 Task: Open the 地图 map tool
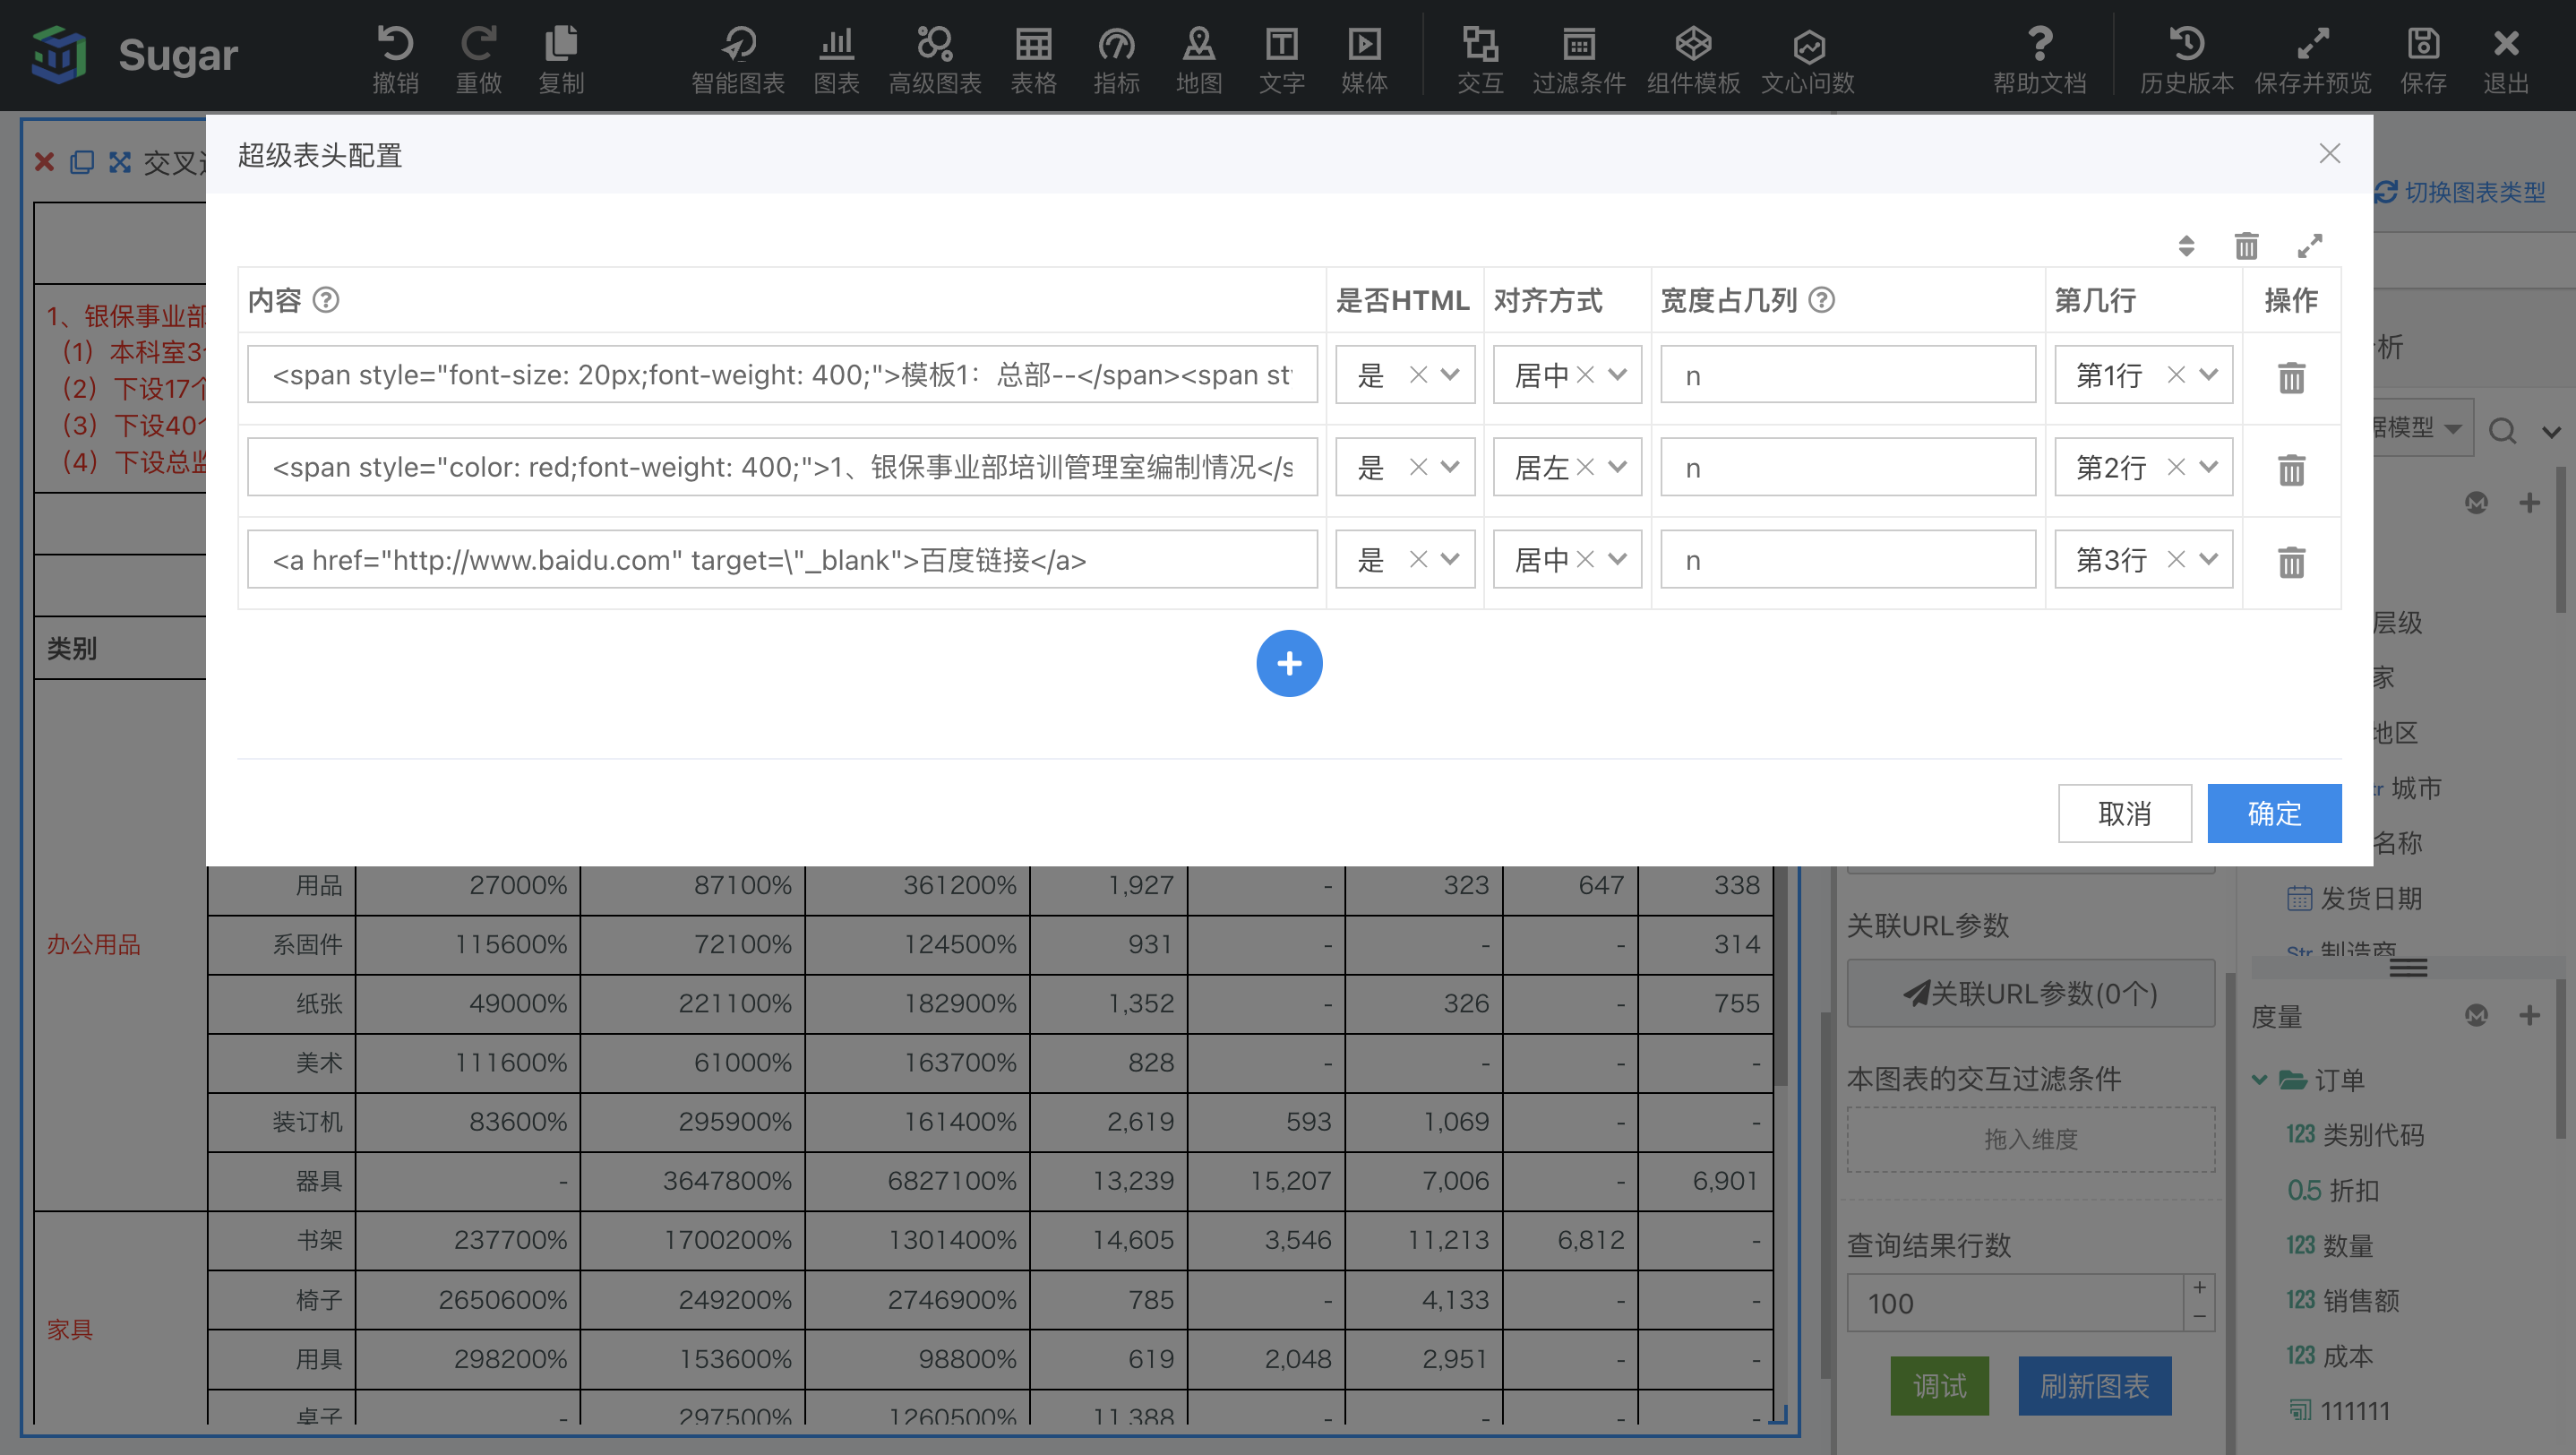[1199, 58]
